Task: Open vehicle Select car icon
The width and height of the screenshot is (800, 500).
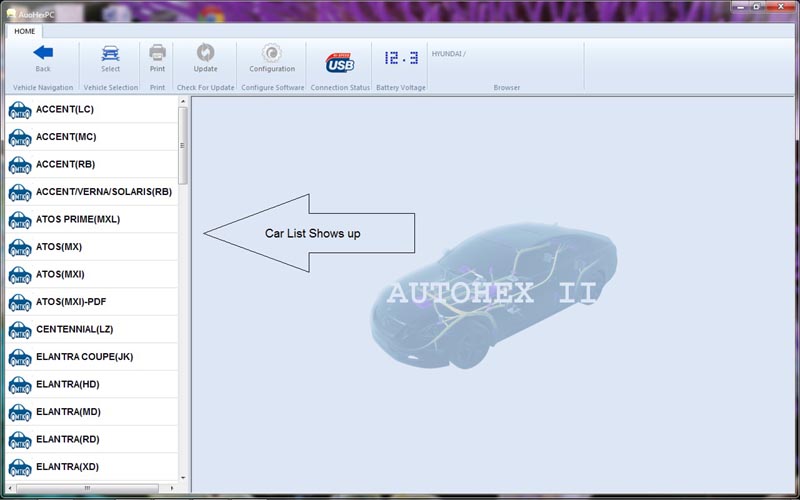Action: click(110, 53)
